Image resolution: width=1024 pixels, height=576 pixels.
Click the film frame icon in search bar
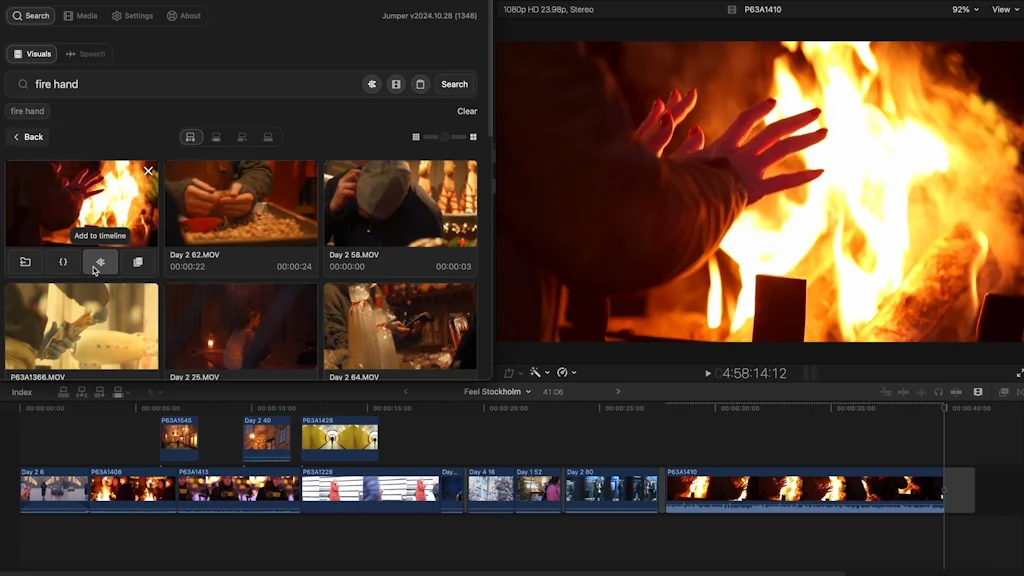[396, 85]
